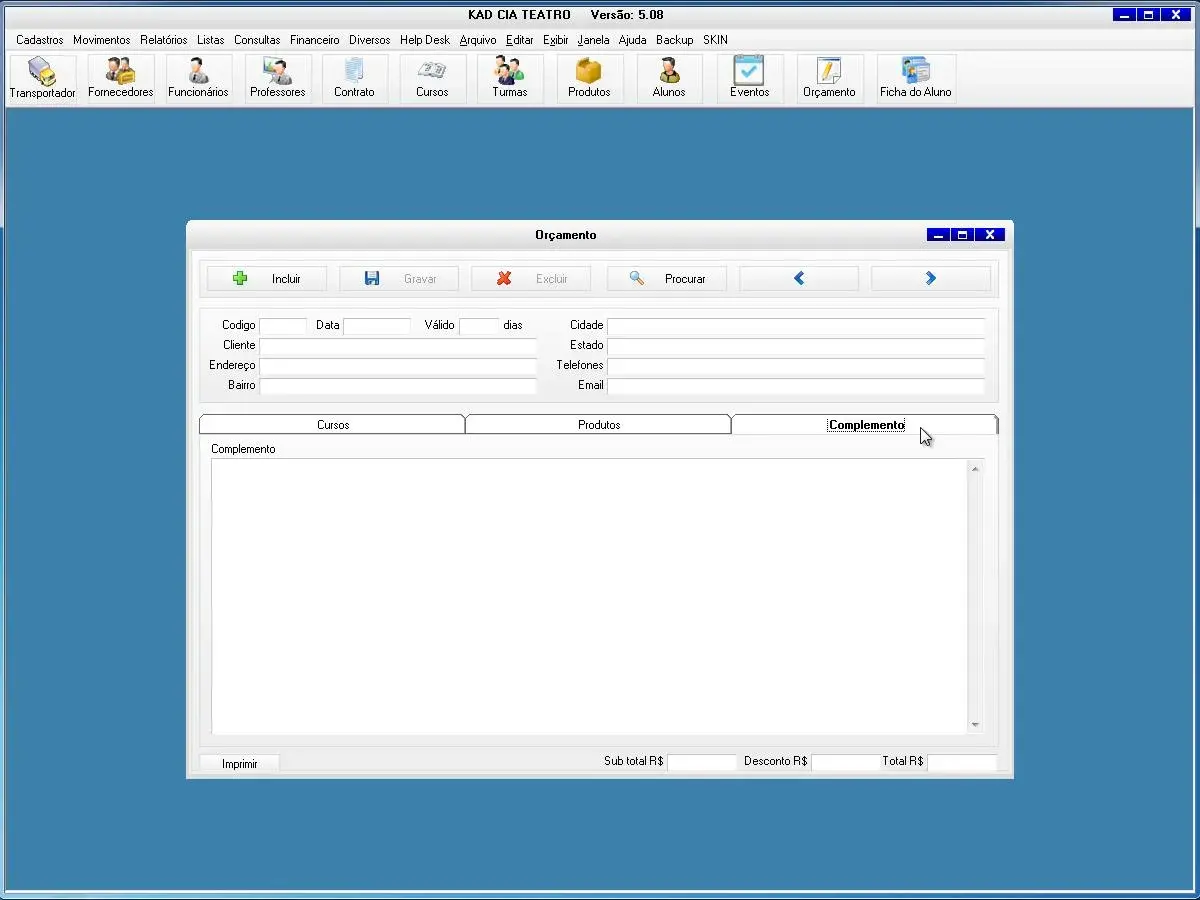Launch the Cursos toolbar icon
This screenshot has height=900, width=1200.
(x=432, y=78)
